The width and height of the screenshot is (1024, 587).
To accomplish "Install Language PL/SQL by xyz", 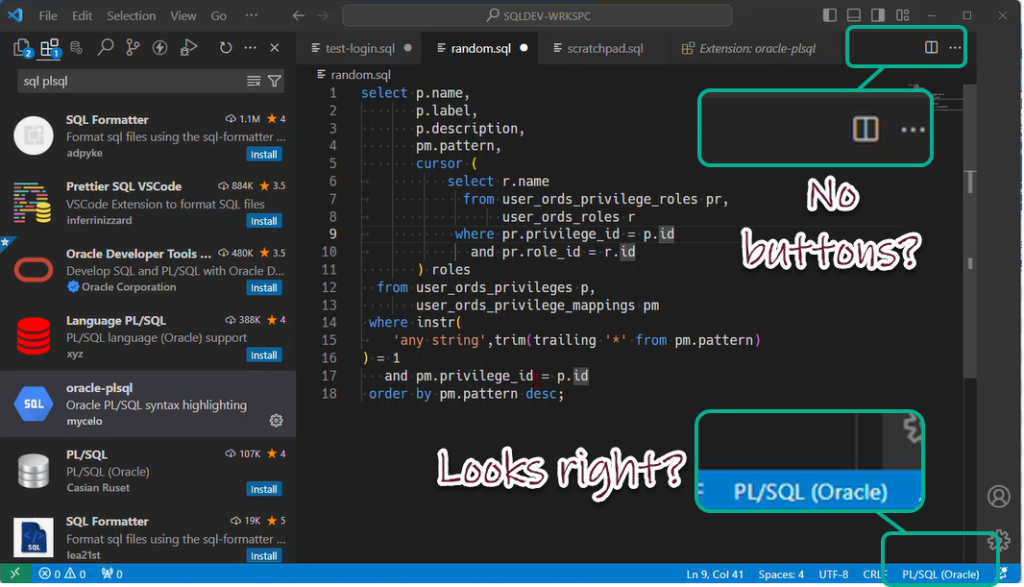I will click(264, 355).
